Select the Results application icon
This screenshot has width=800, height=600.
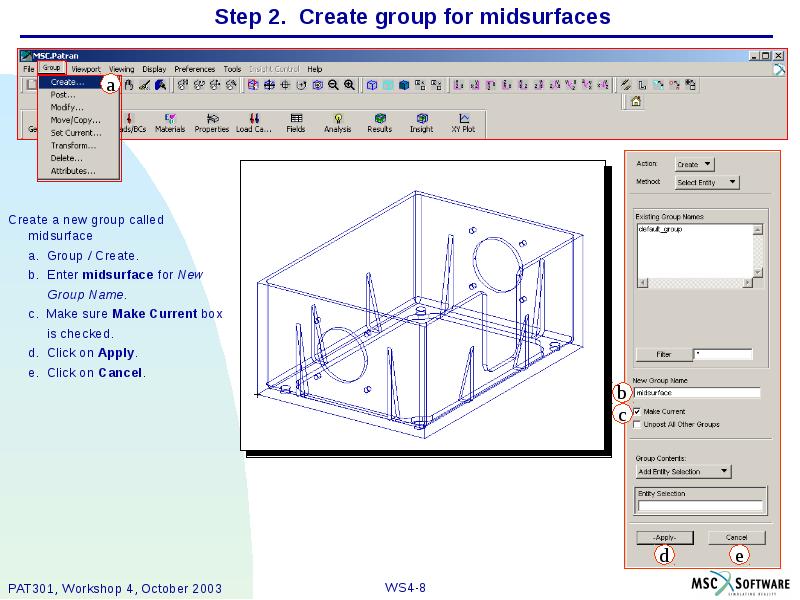click(x=380, y=118)
